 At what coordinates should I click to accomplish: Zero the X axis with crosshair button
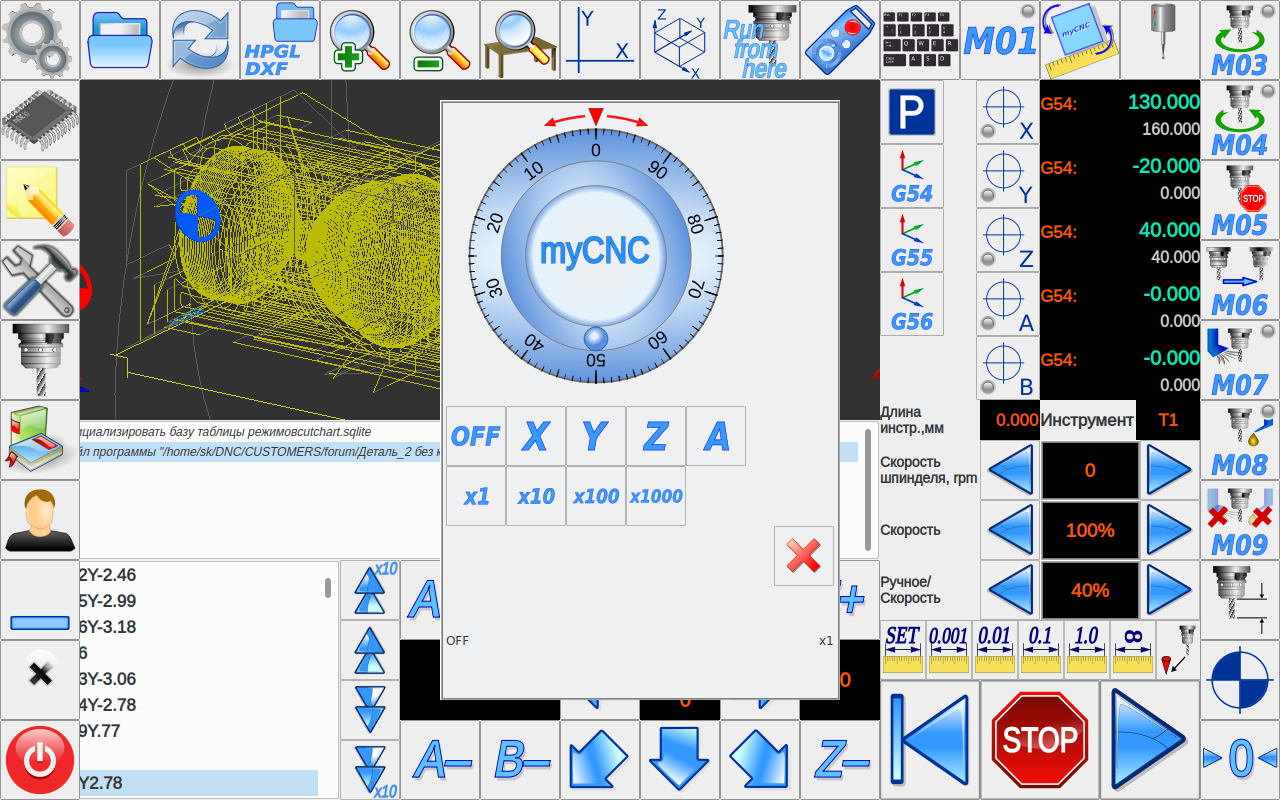1008,112
